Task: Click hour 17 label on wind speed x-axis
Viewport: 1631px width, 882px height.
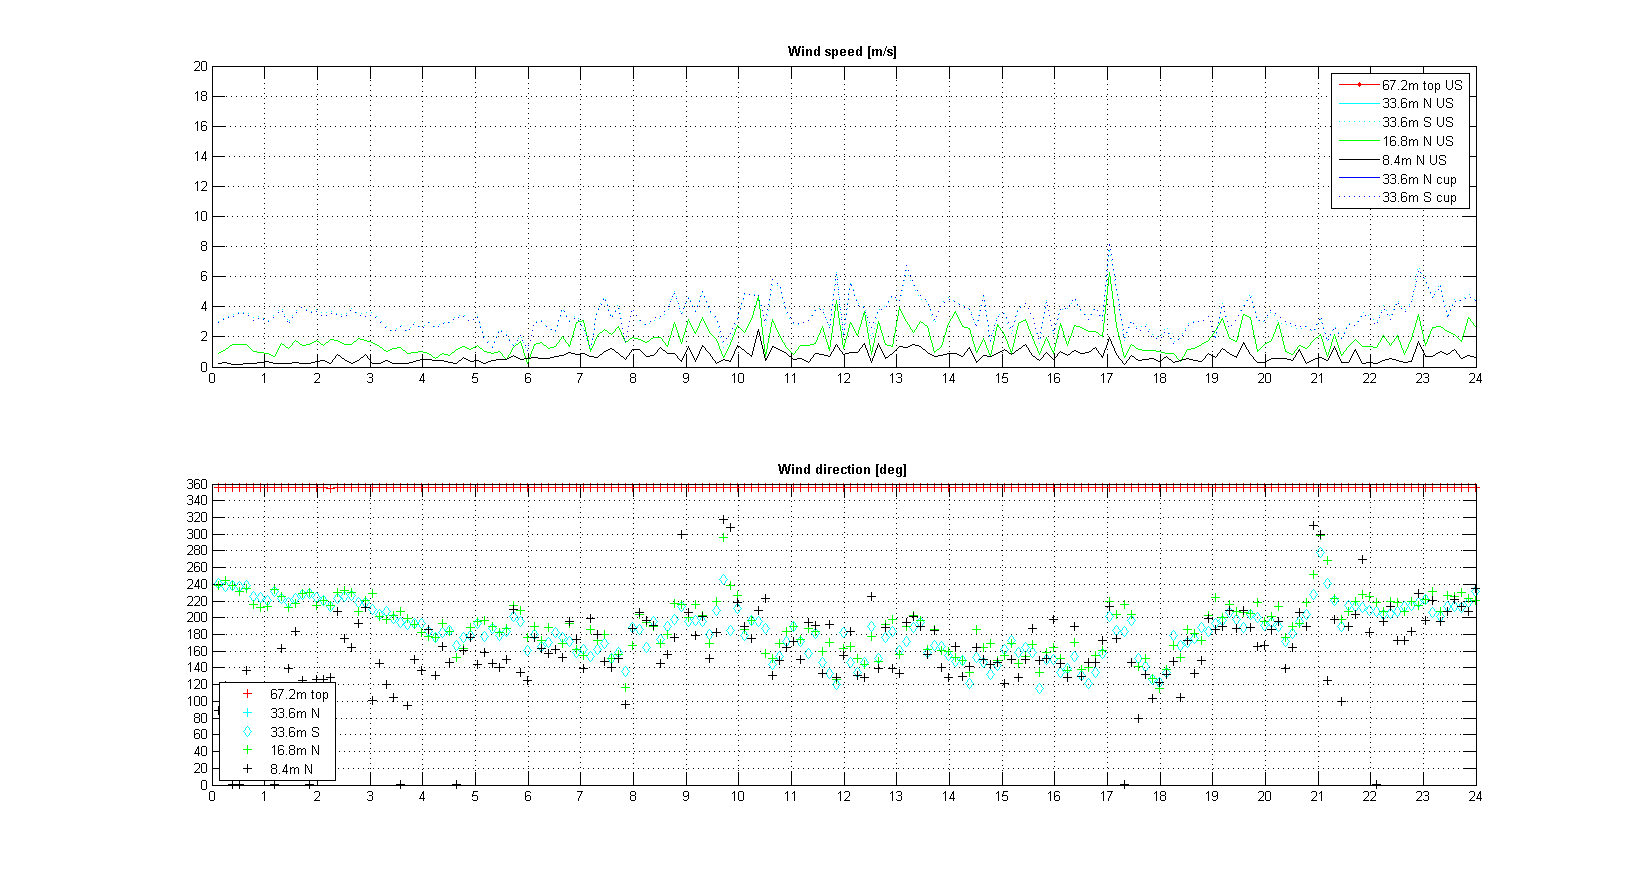Action: (1107, 379)
